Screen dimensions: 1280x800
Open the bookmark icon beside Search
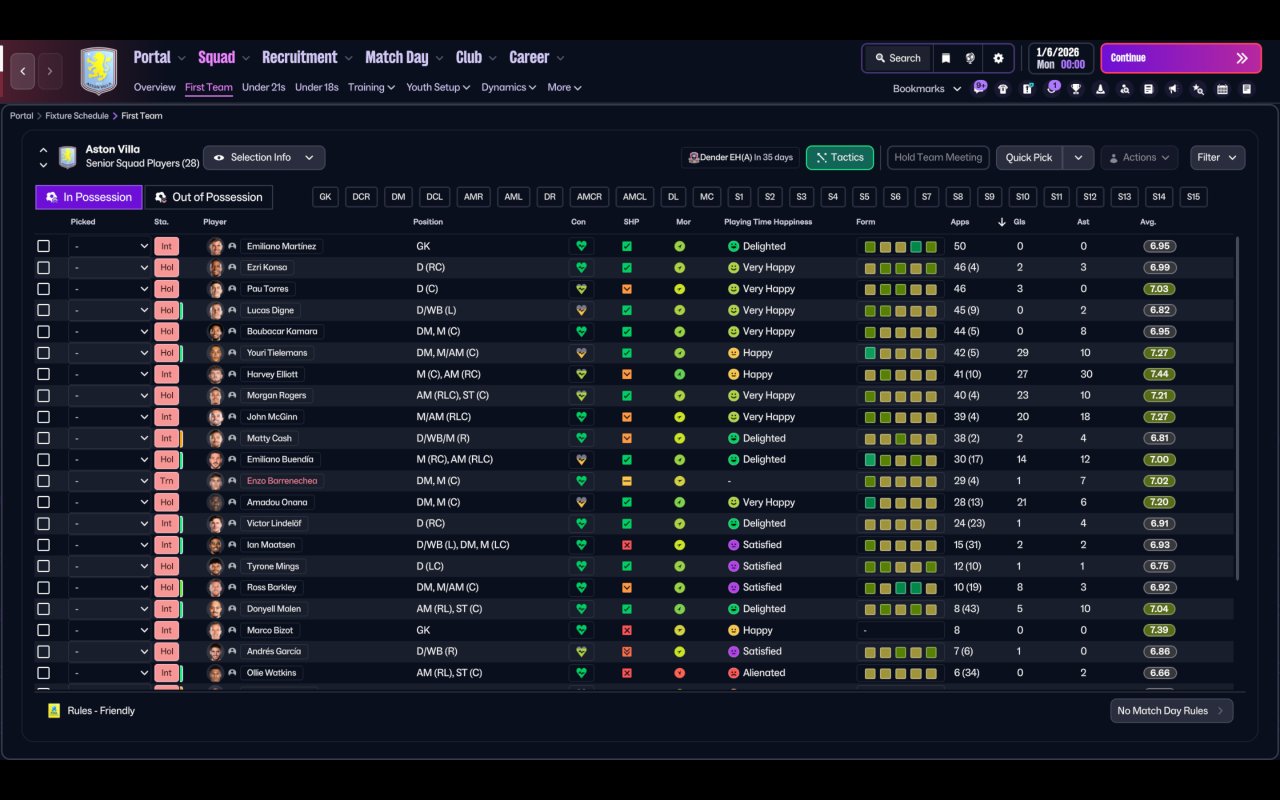tap(945, 58)
